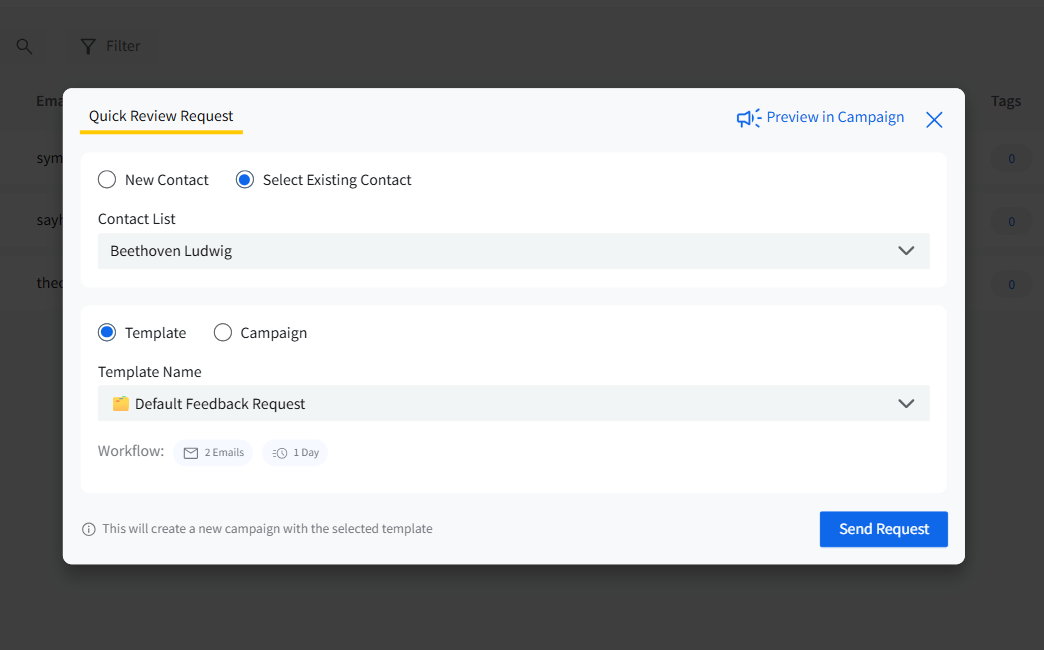Click the Tags column header
1044x650 pixels.
pos(1005,101)
